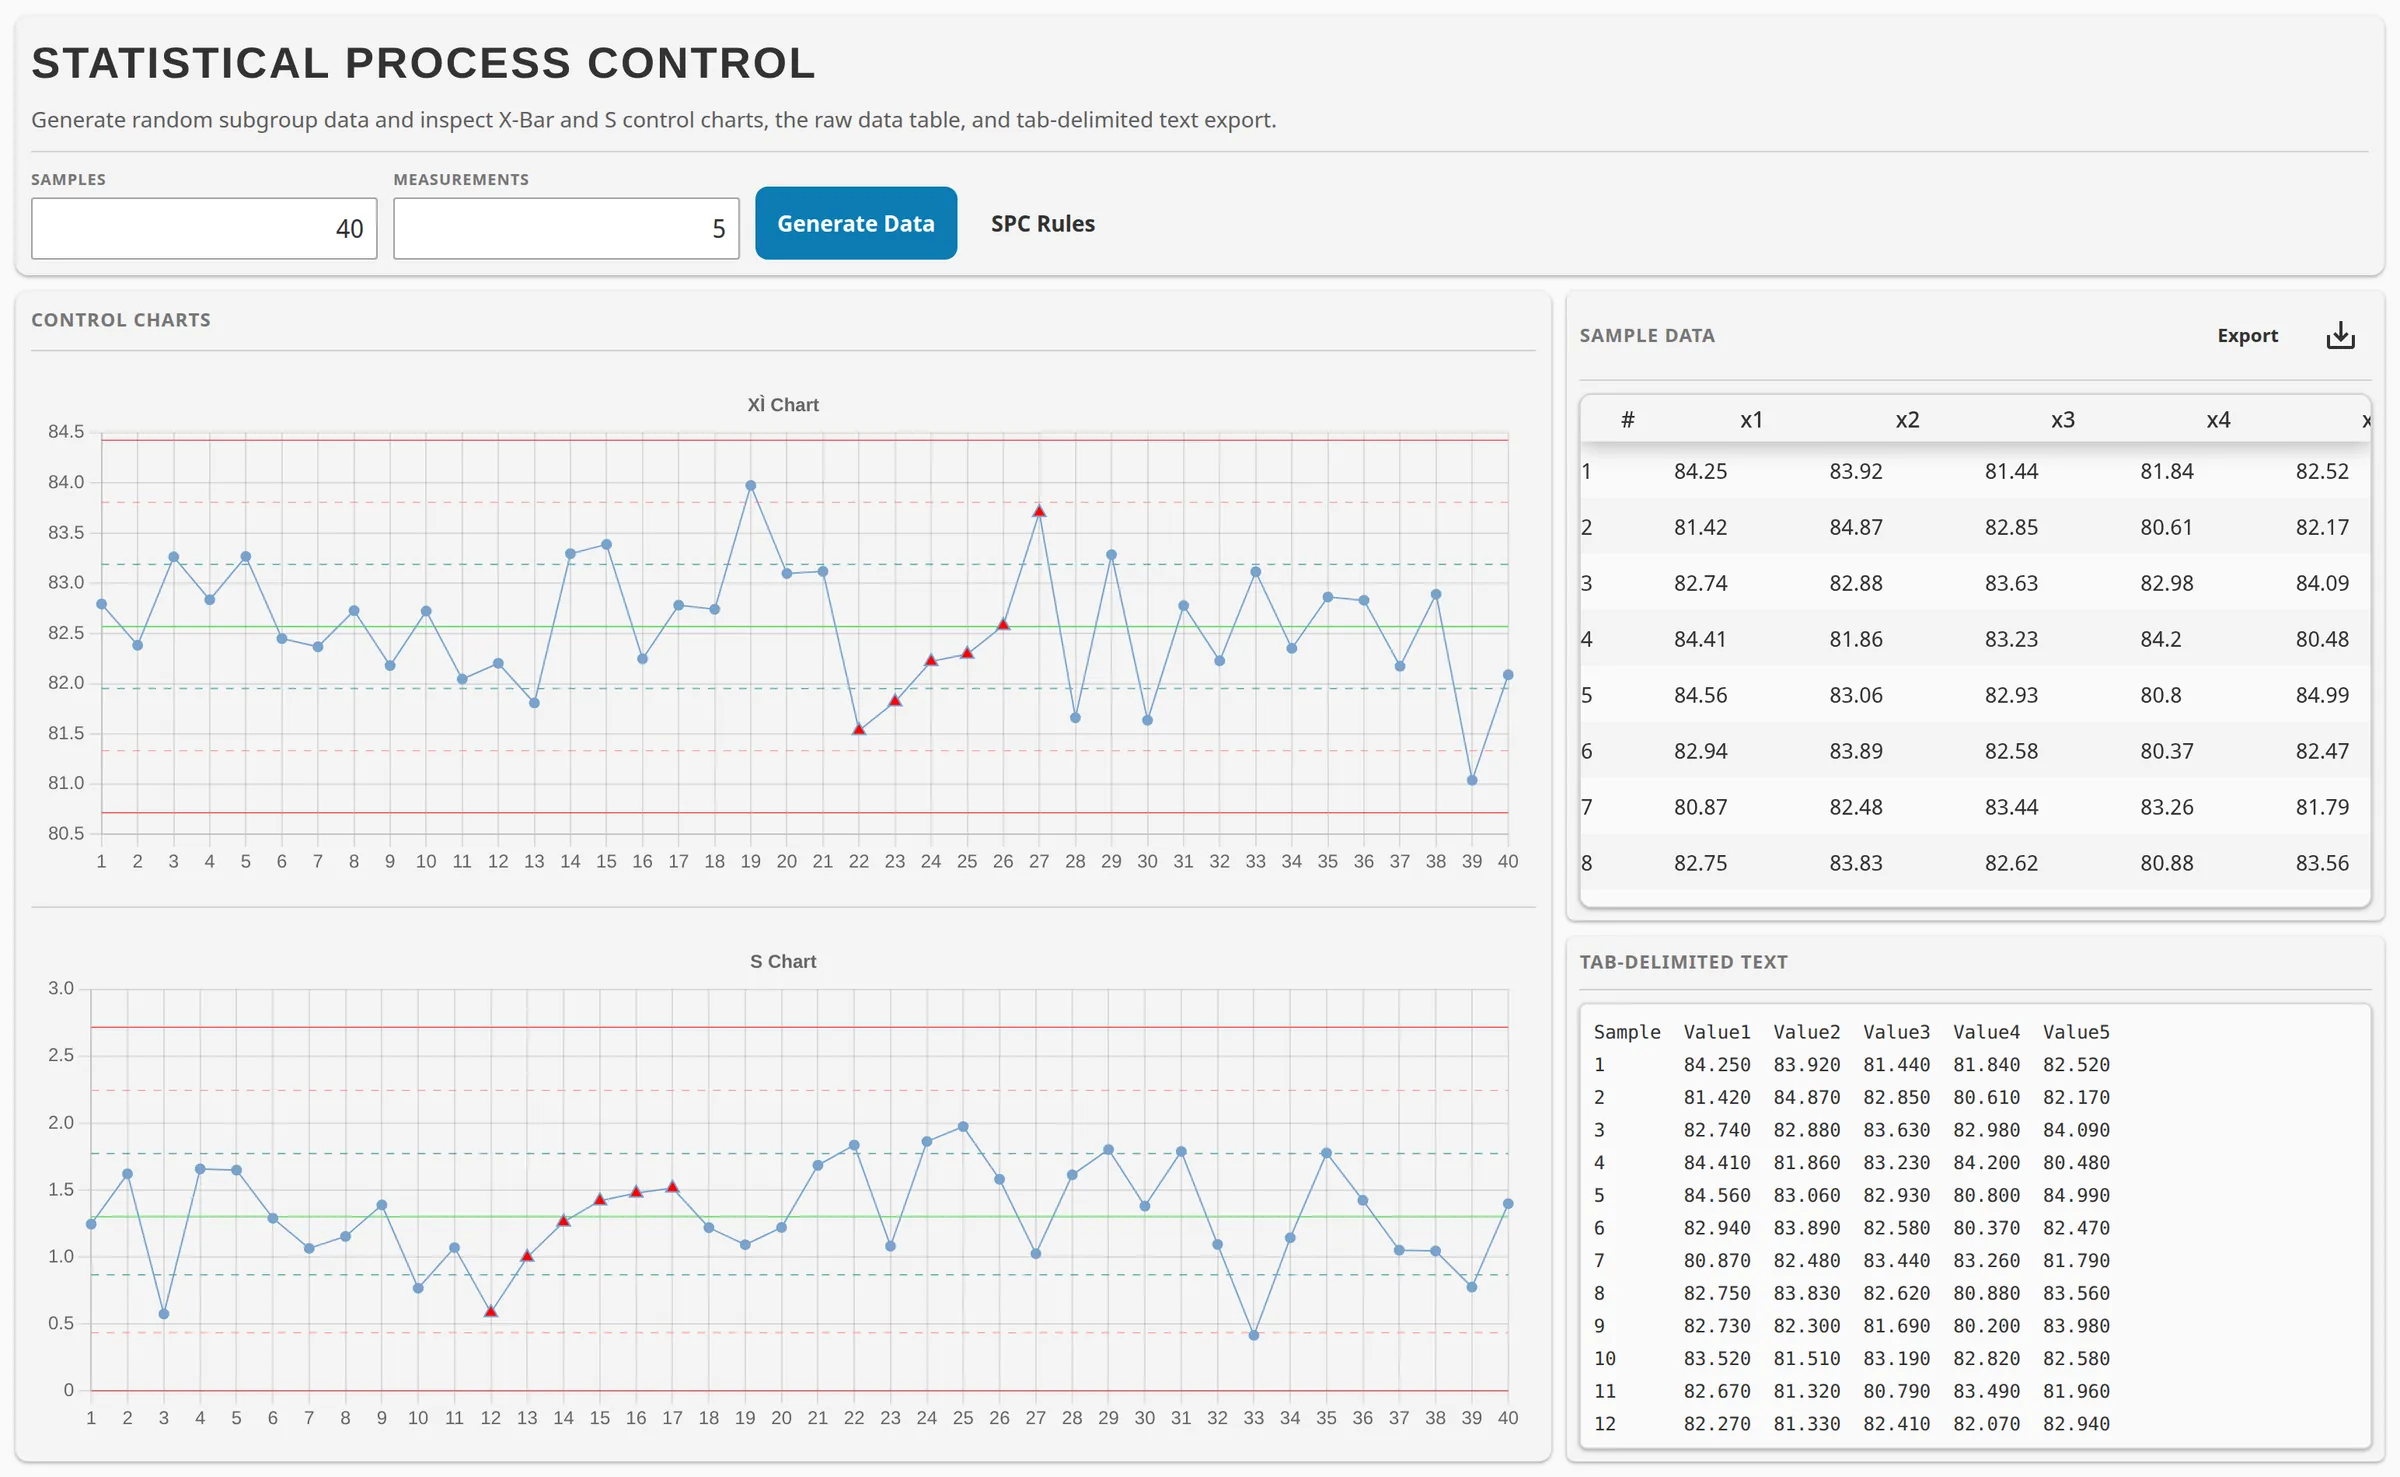
Task: Click the S chart point at sample 3
Action: pos(164,1314)
